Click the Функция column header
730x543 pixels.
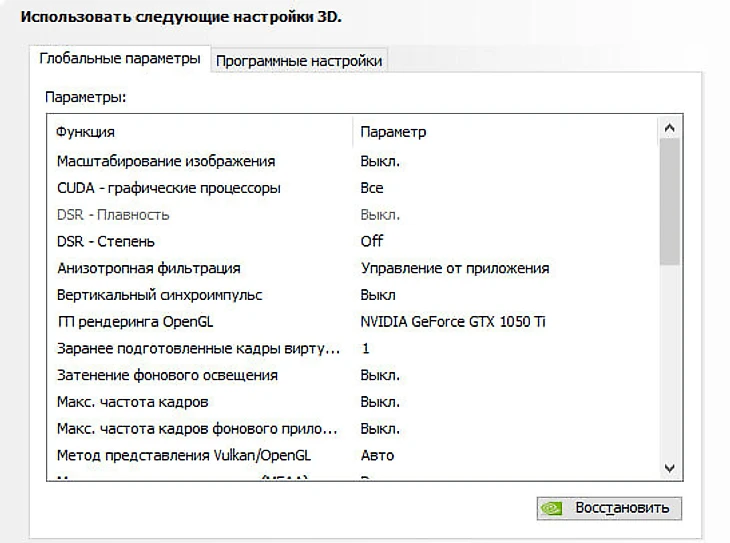pyautogui.click(x=86, y=132)
